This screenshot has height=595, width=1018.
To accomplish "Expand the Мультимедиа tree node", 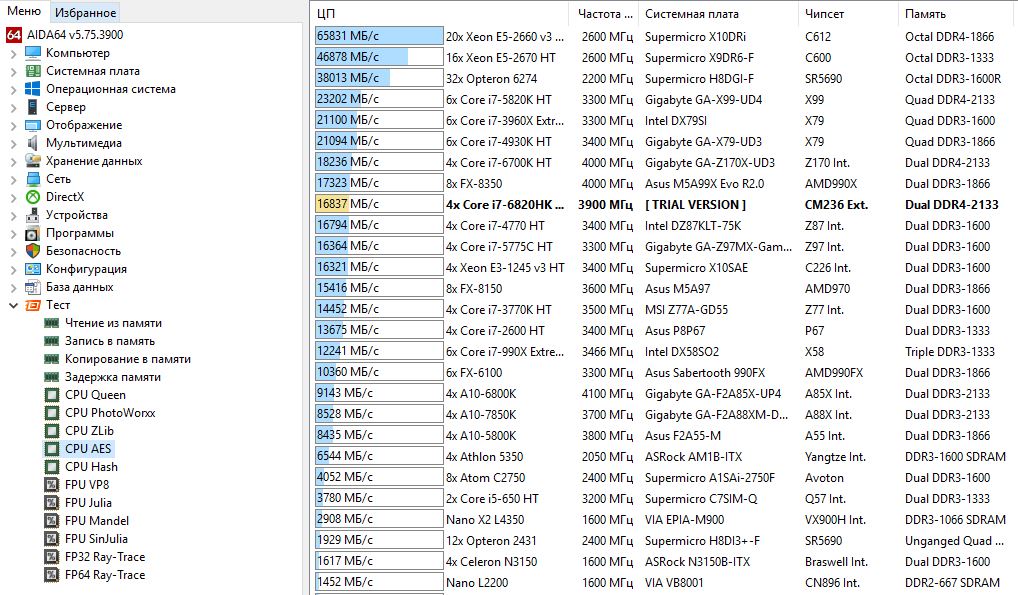I will (14, 143).
